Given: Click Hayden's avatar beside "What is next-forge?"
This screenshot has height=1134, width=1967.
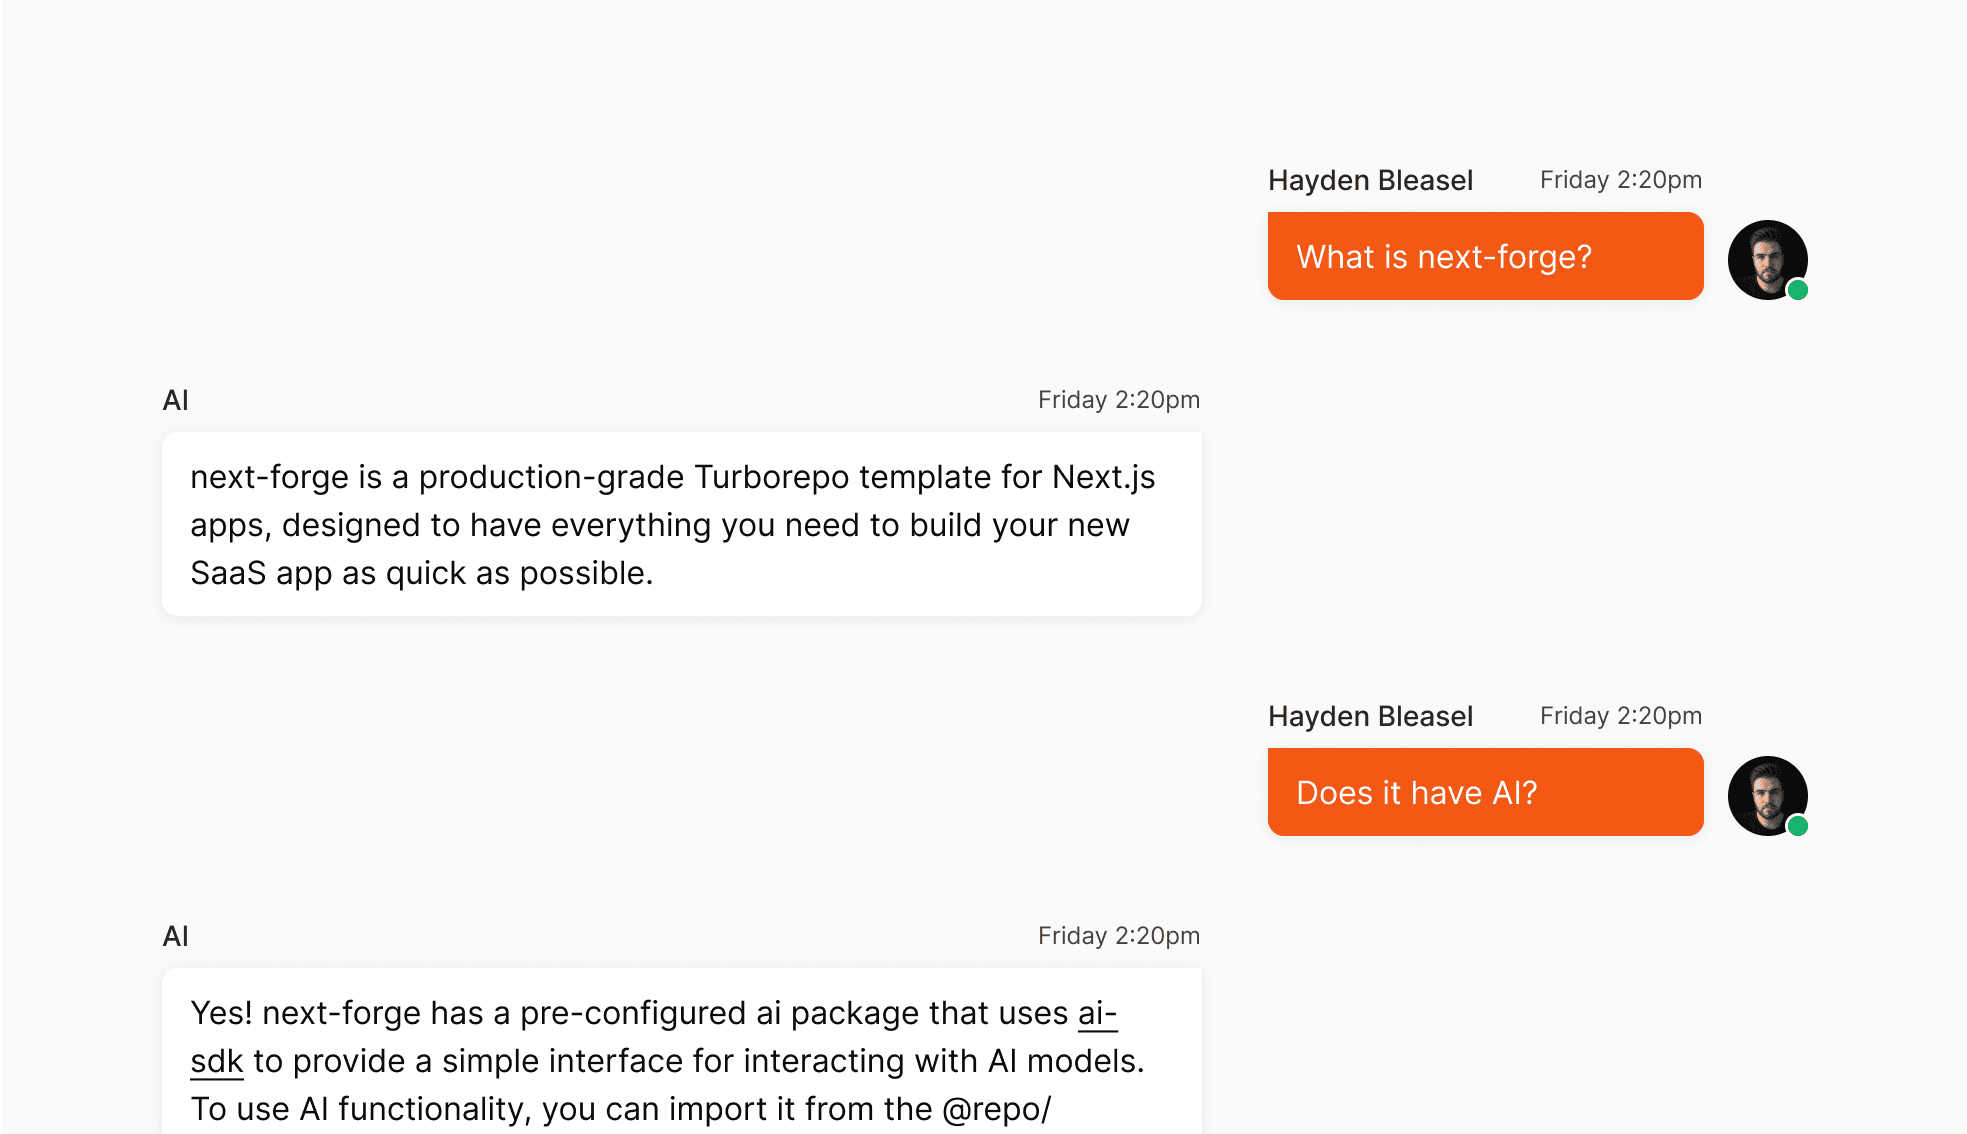Looking at the screenshot, I should click(x=1766, y=259).
